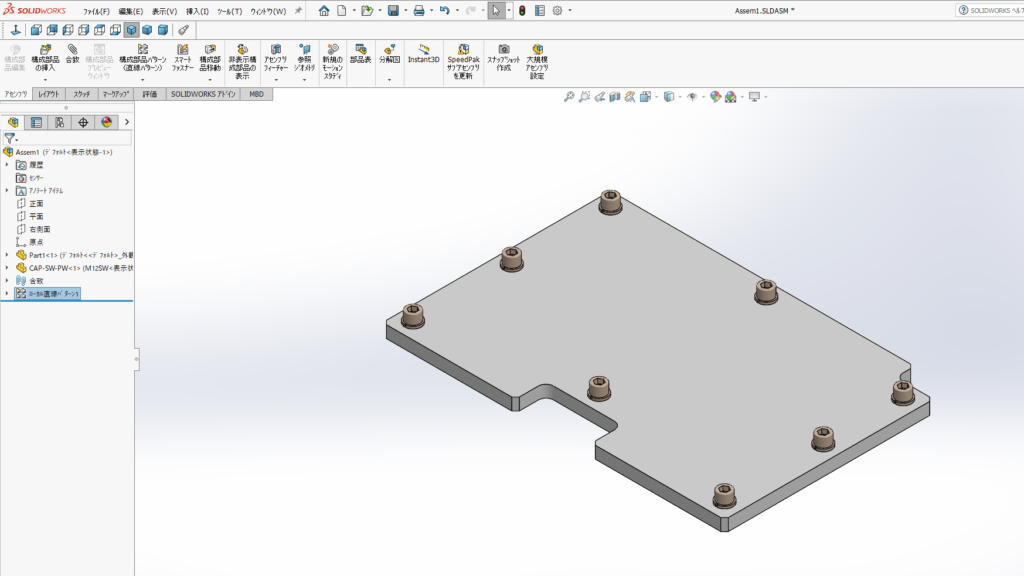Switch to the スケッチ (Sketch) tab
The image size is (1024, 576).
tap(81, 94)
